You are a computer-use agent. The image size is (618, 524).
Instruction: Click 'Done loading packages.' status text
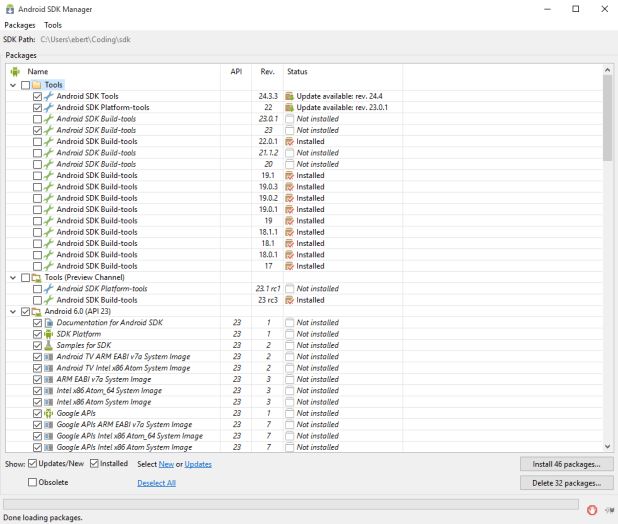[x=43, y=518]
